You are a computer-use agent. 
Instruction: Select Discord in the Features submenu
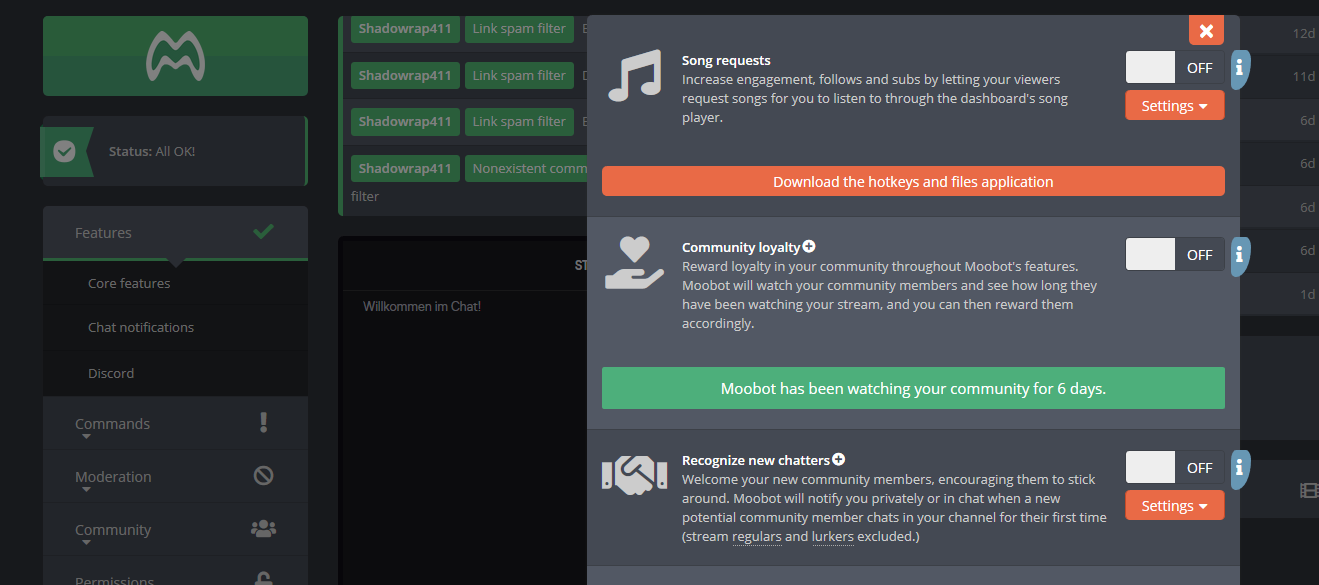pos(111,373)
